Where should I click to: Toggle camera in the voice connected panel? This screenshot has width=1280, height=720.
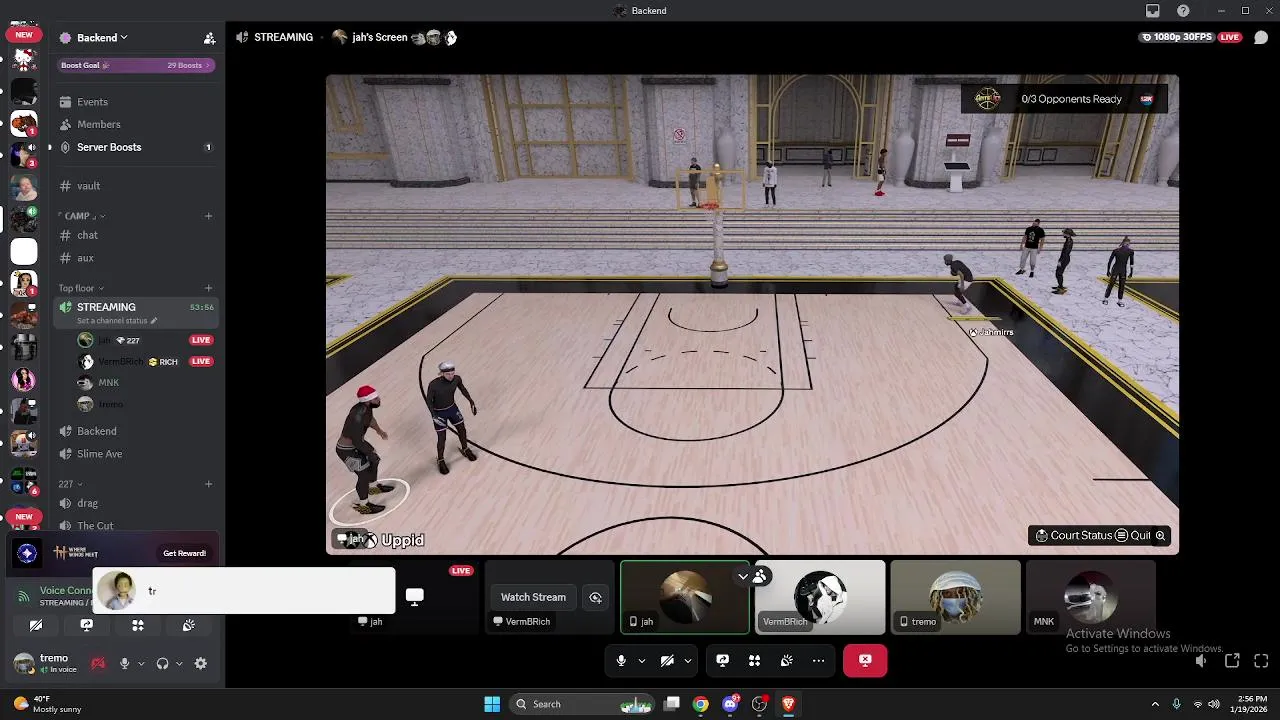[x=36, y=625]
